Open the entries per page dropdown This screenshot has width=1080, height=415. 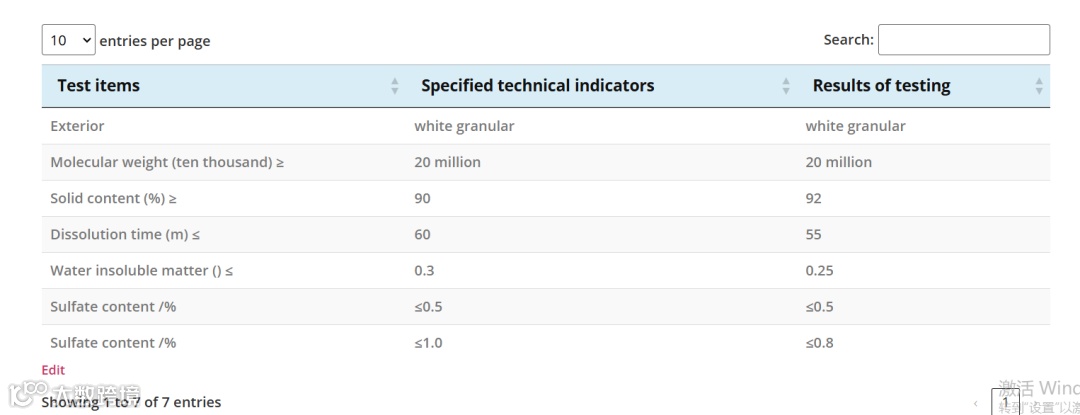click(x=68, y=40)
